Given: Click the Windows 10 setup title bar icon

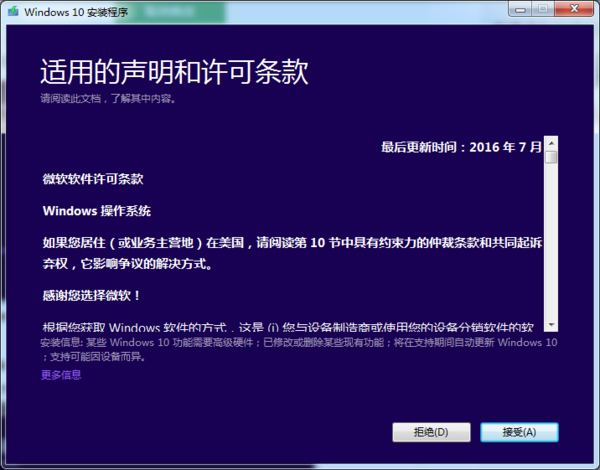Looking at the screenshot, I should pyautogui.click(x=14, y=11).
